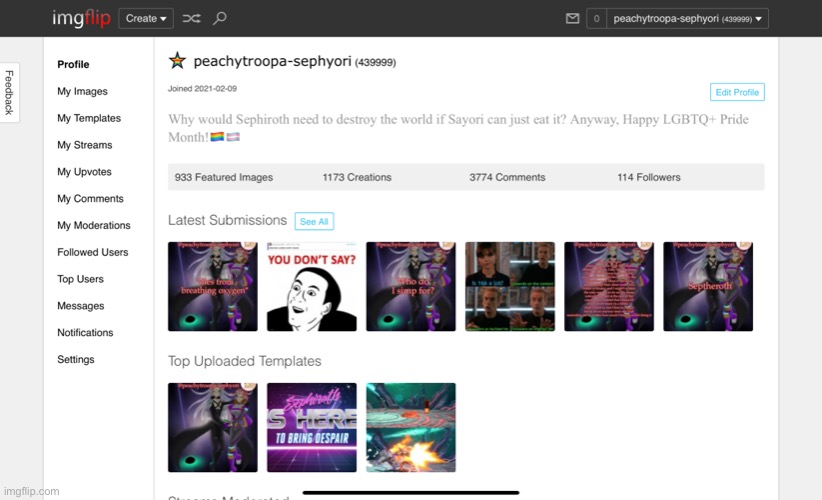Click the Joined 2021-02-09 text

202,89
